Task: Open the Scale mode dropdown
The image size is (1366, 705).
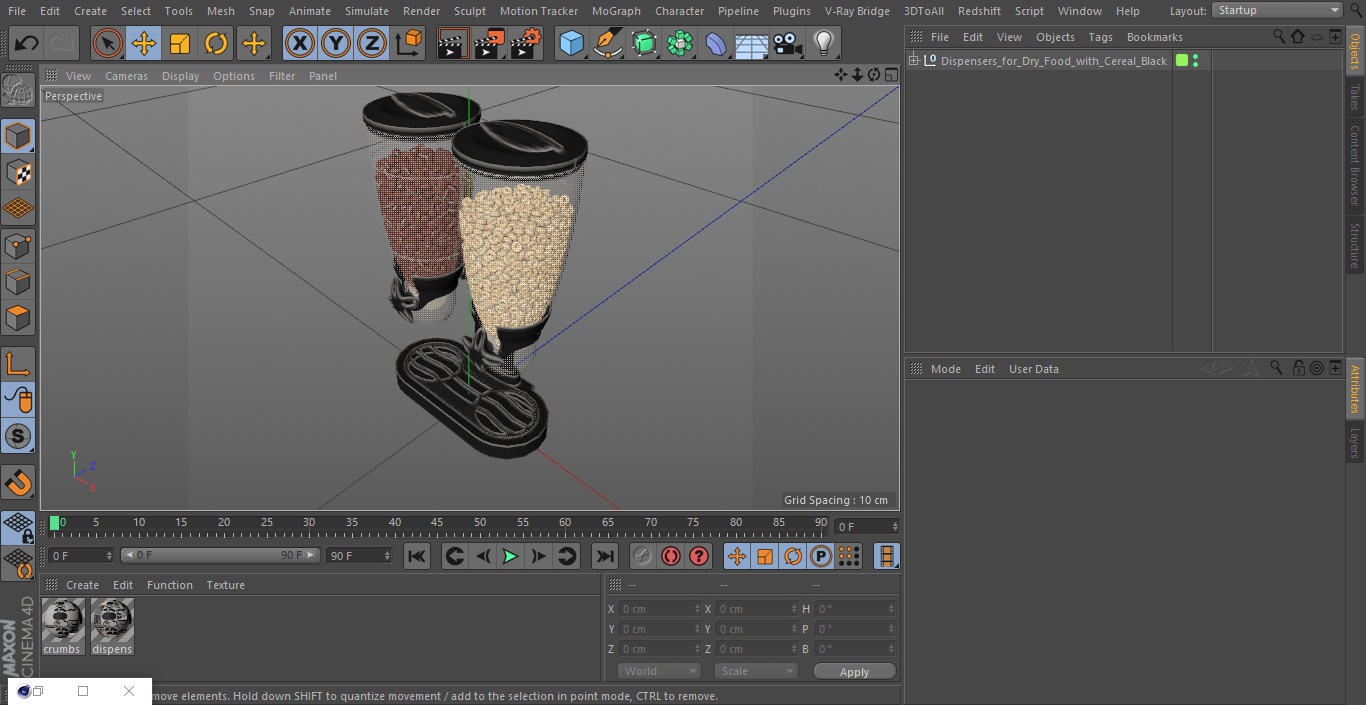Action: [x=756, y=671]
